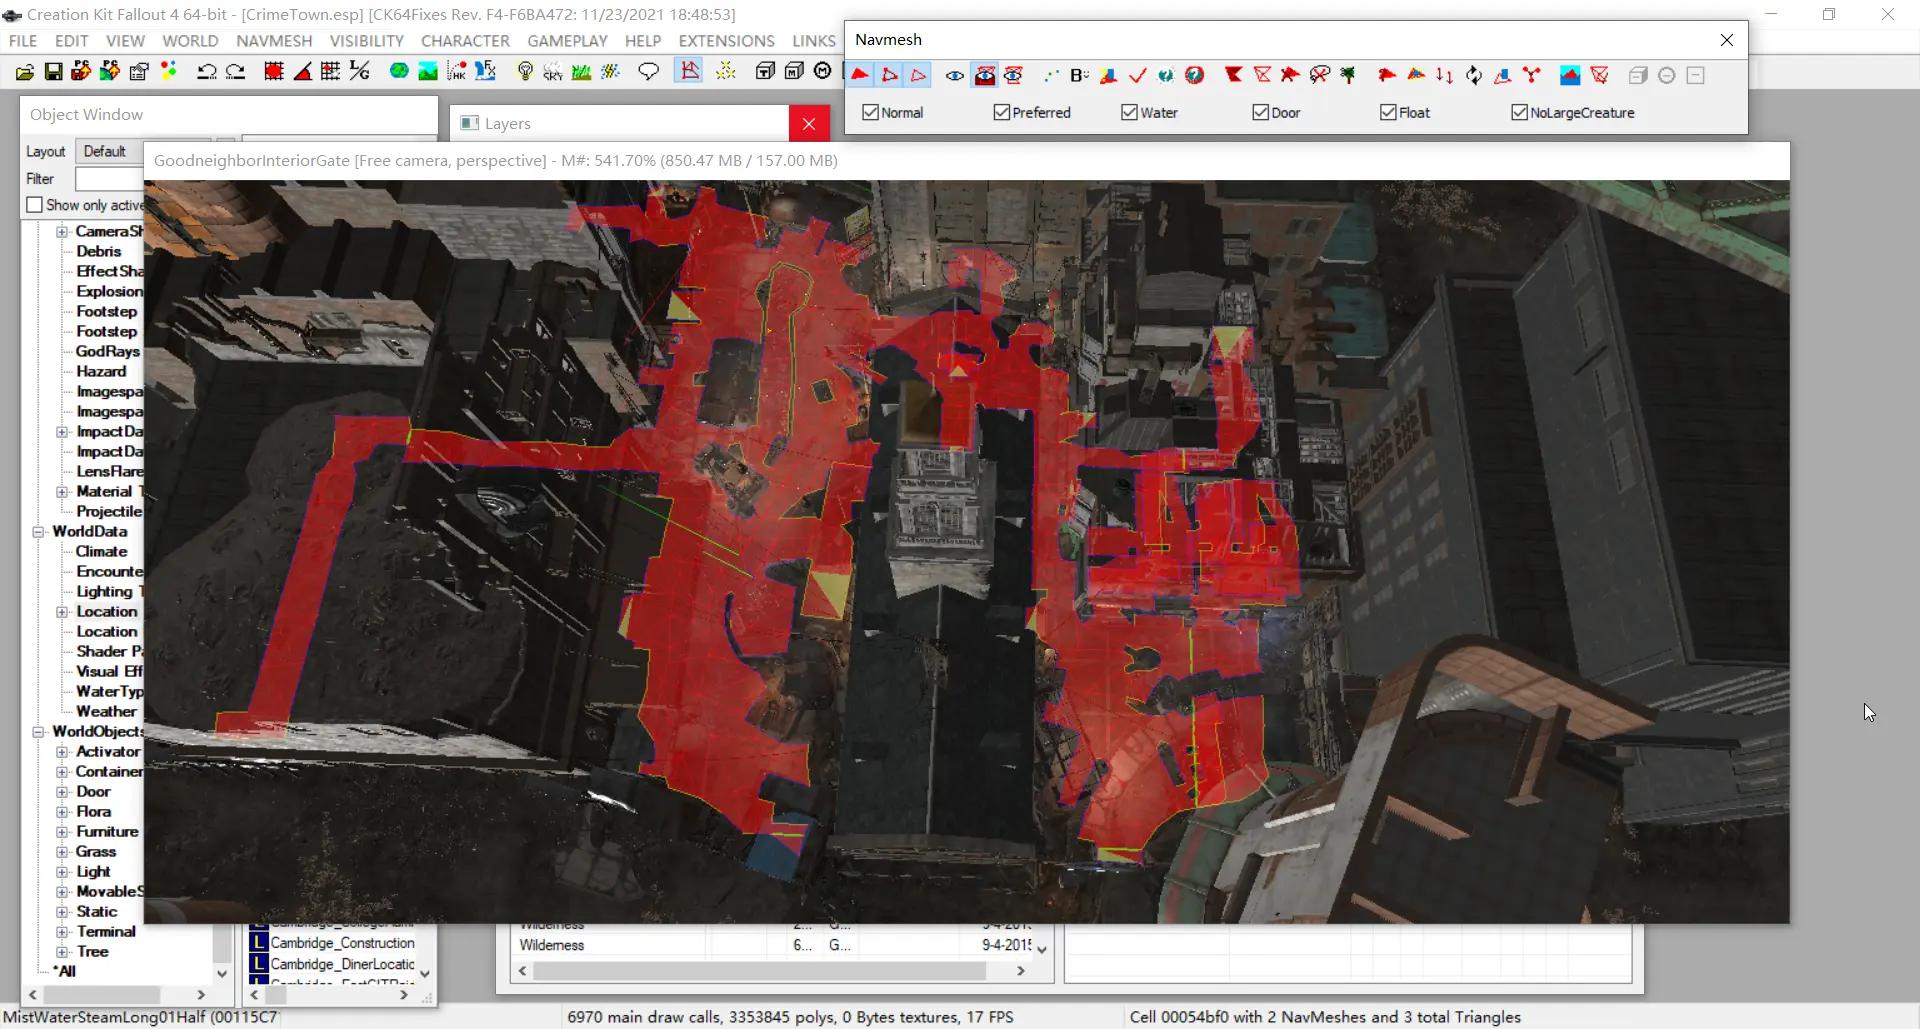Uncheck the Float navmesh checkbox

tap(1388, 112)
